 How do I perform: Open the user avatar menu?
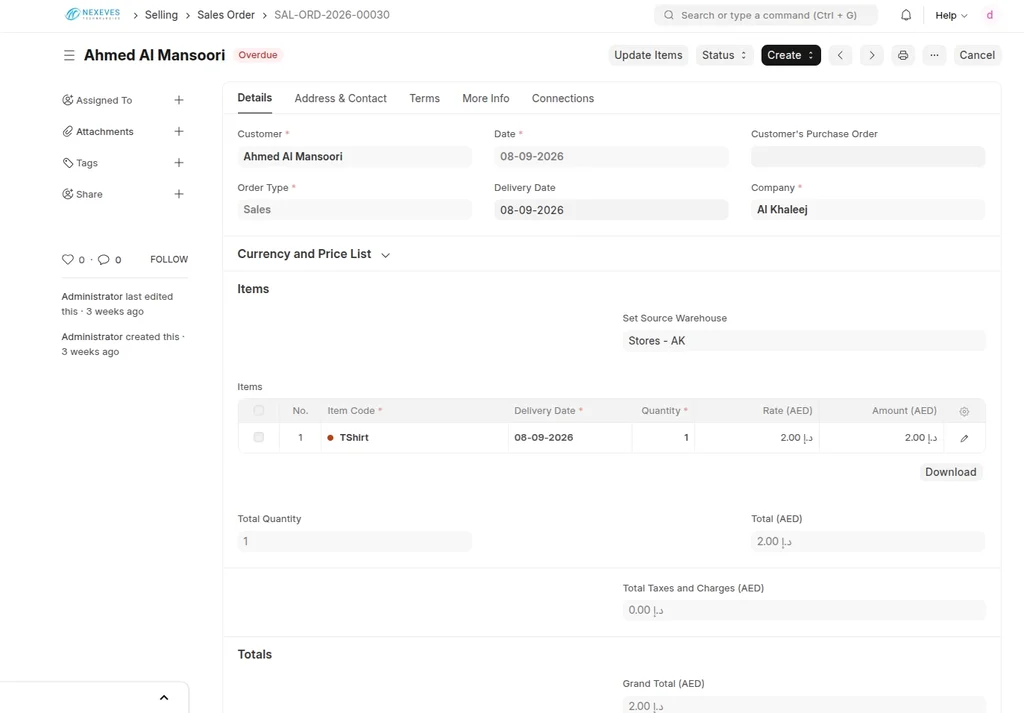[989, 15]
